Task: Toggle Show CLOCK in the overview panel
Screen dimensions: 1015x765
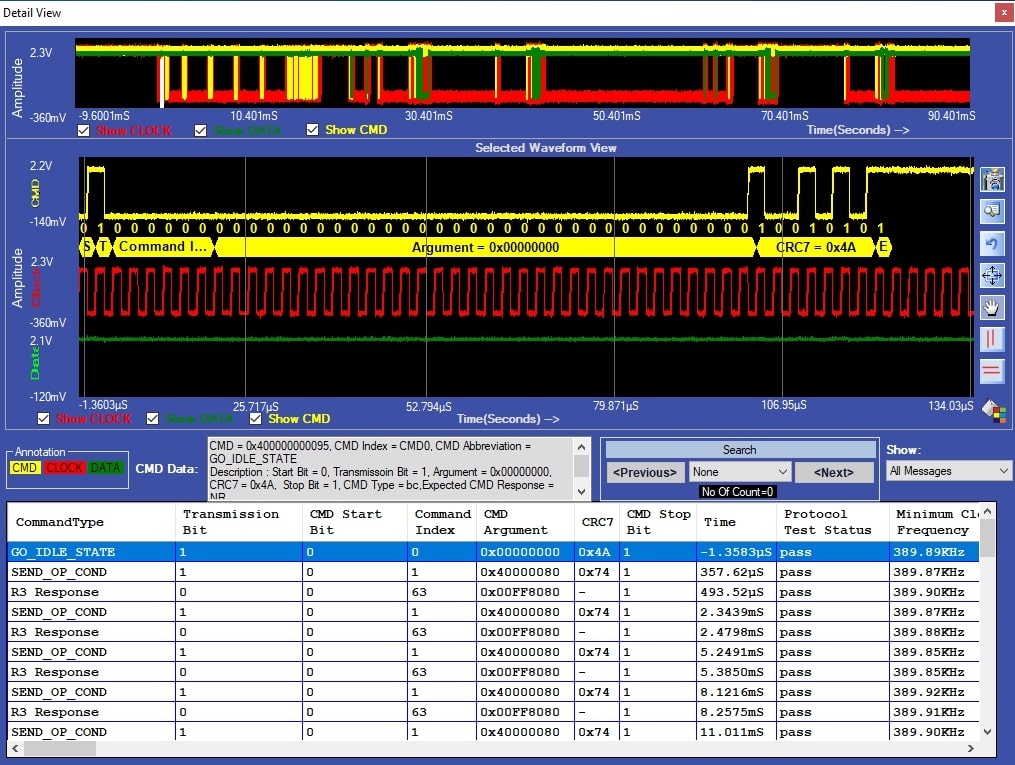Action: pos(84,129)
